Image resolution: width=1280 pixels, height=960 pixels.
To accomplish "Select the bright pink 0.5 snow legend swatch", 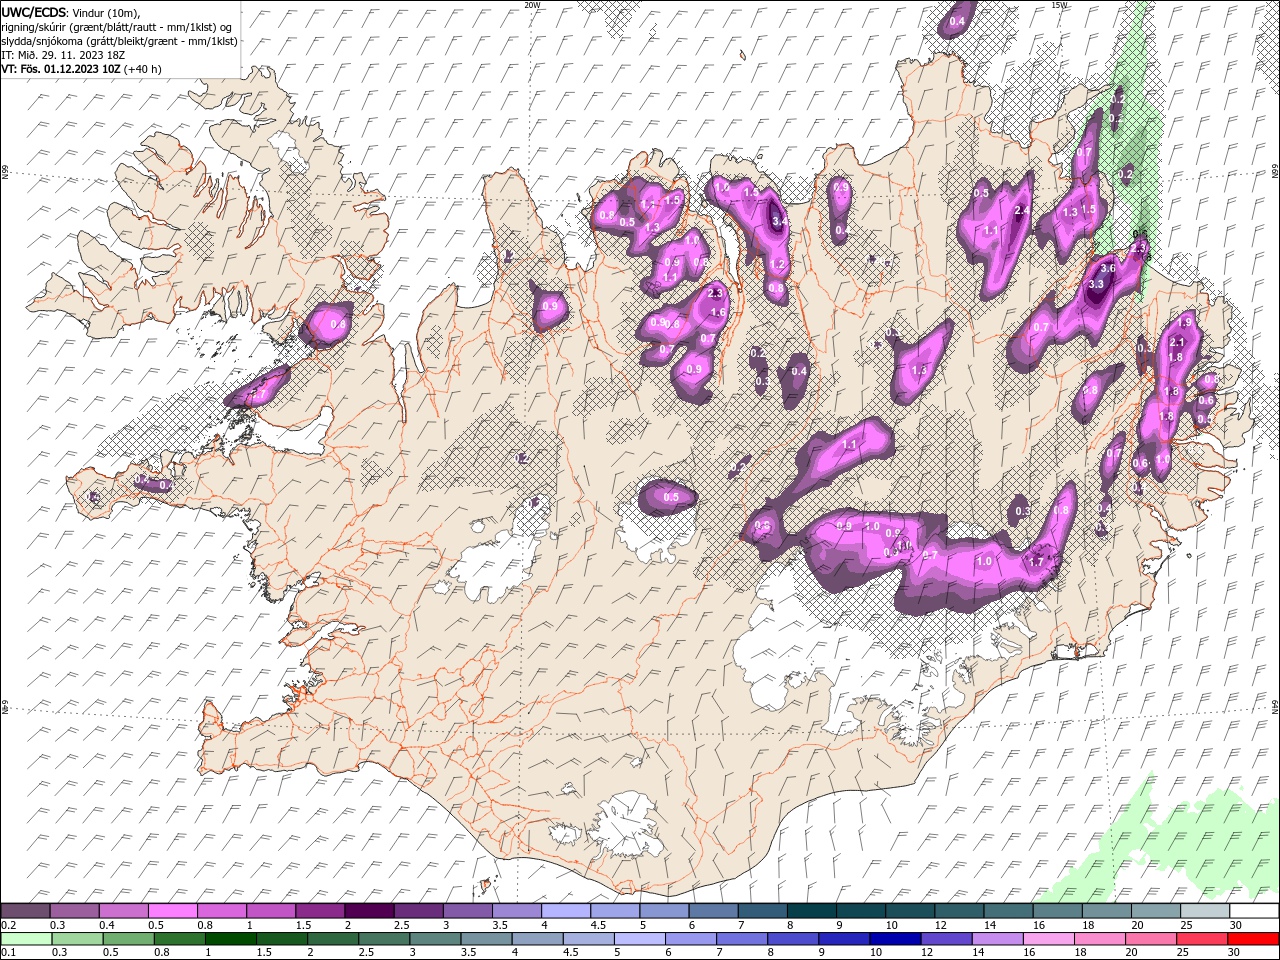I will (172, 911).
